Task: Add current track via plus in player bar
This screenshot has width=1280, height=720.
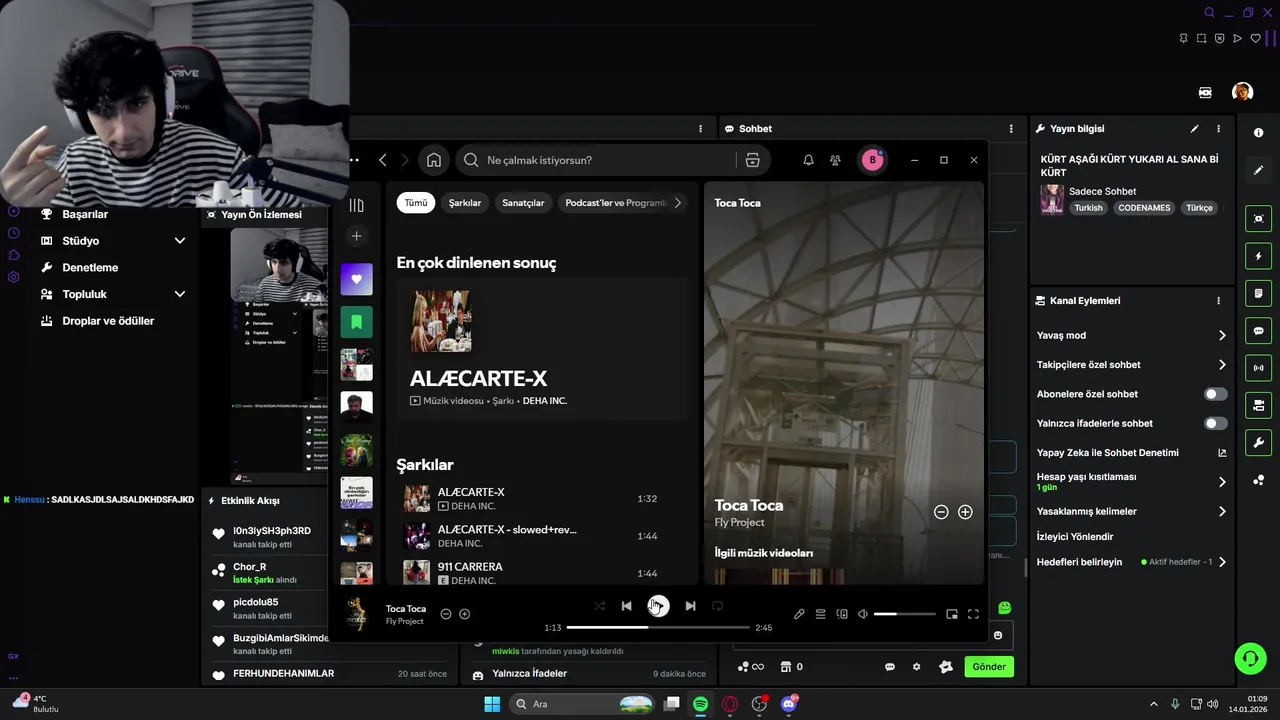Action: (464, 614)
